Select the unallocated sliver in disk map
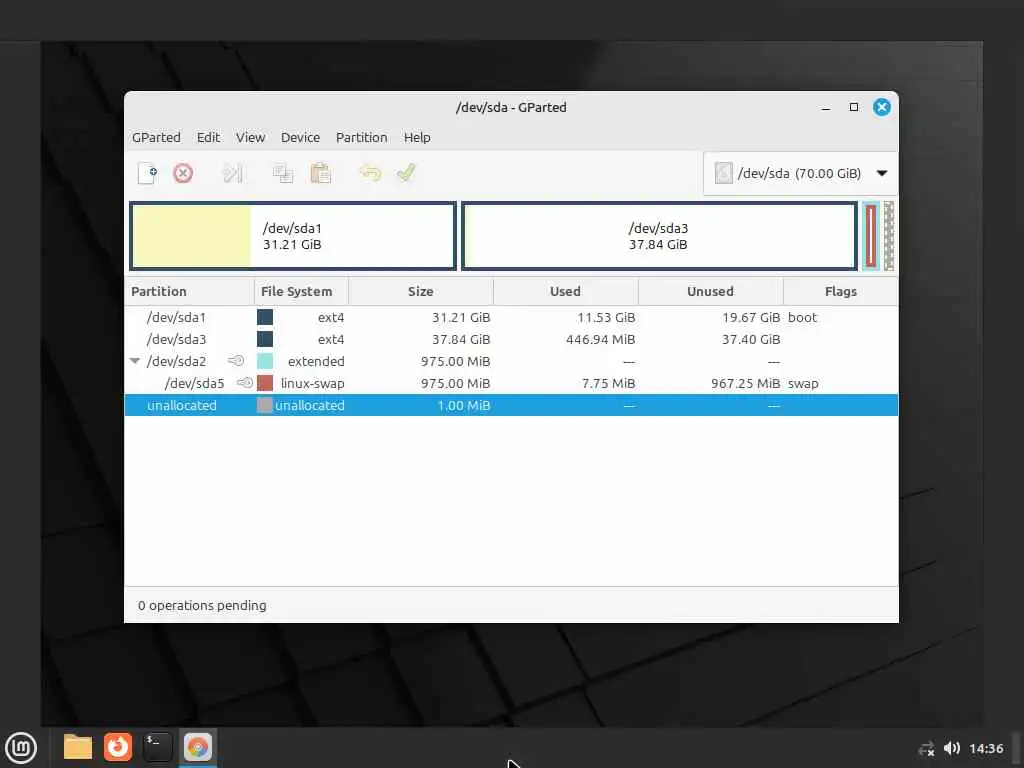Image resolution: width=1024 pixels, height=768 pixels. coord(889,236)
